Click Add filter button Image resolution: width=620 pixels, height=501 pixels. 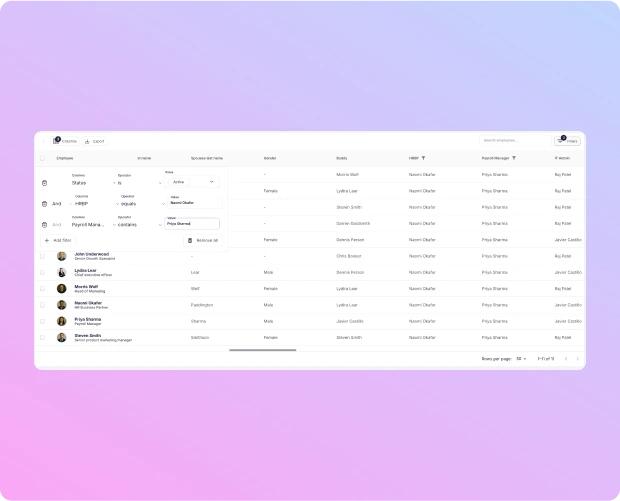[58, 241]
